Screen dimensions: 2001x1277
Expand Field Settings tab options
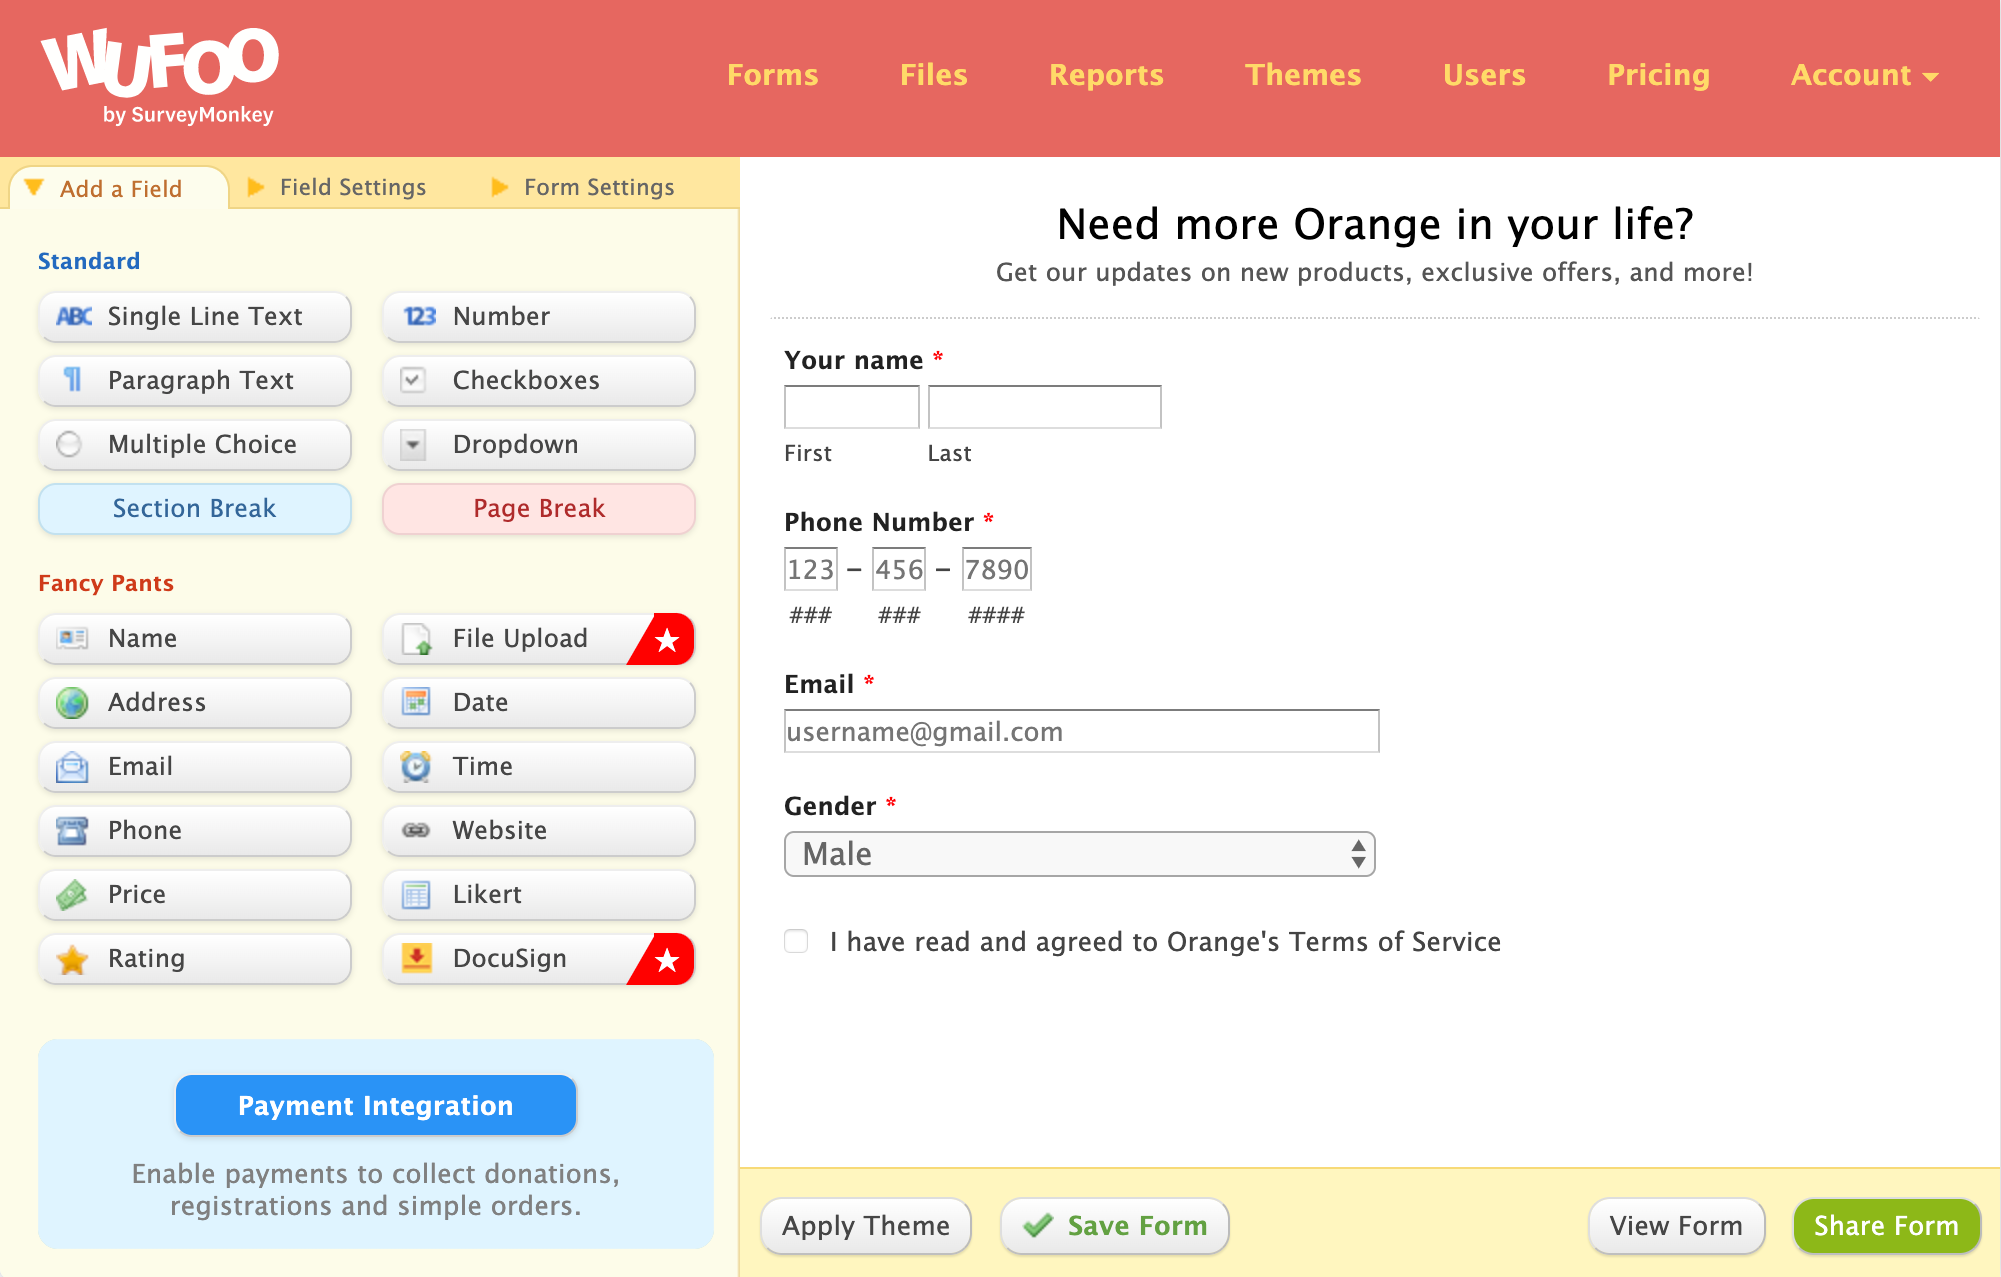(x=353, y=188)
